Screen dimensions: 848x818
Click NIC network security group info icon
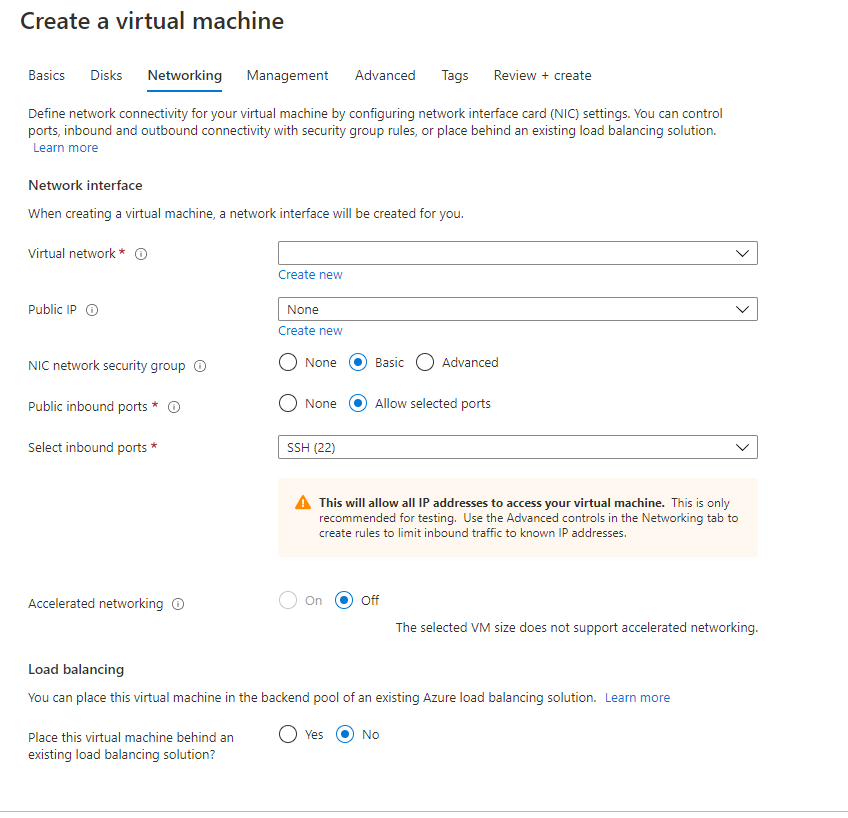200,366
